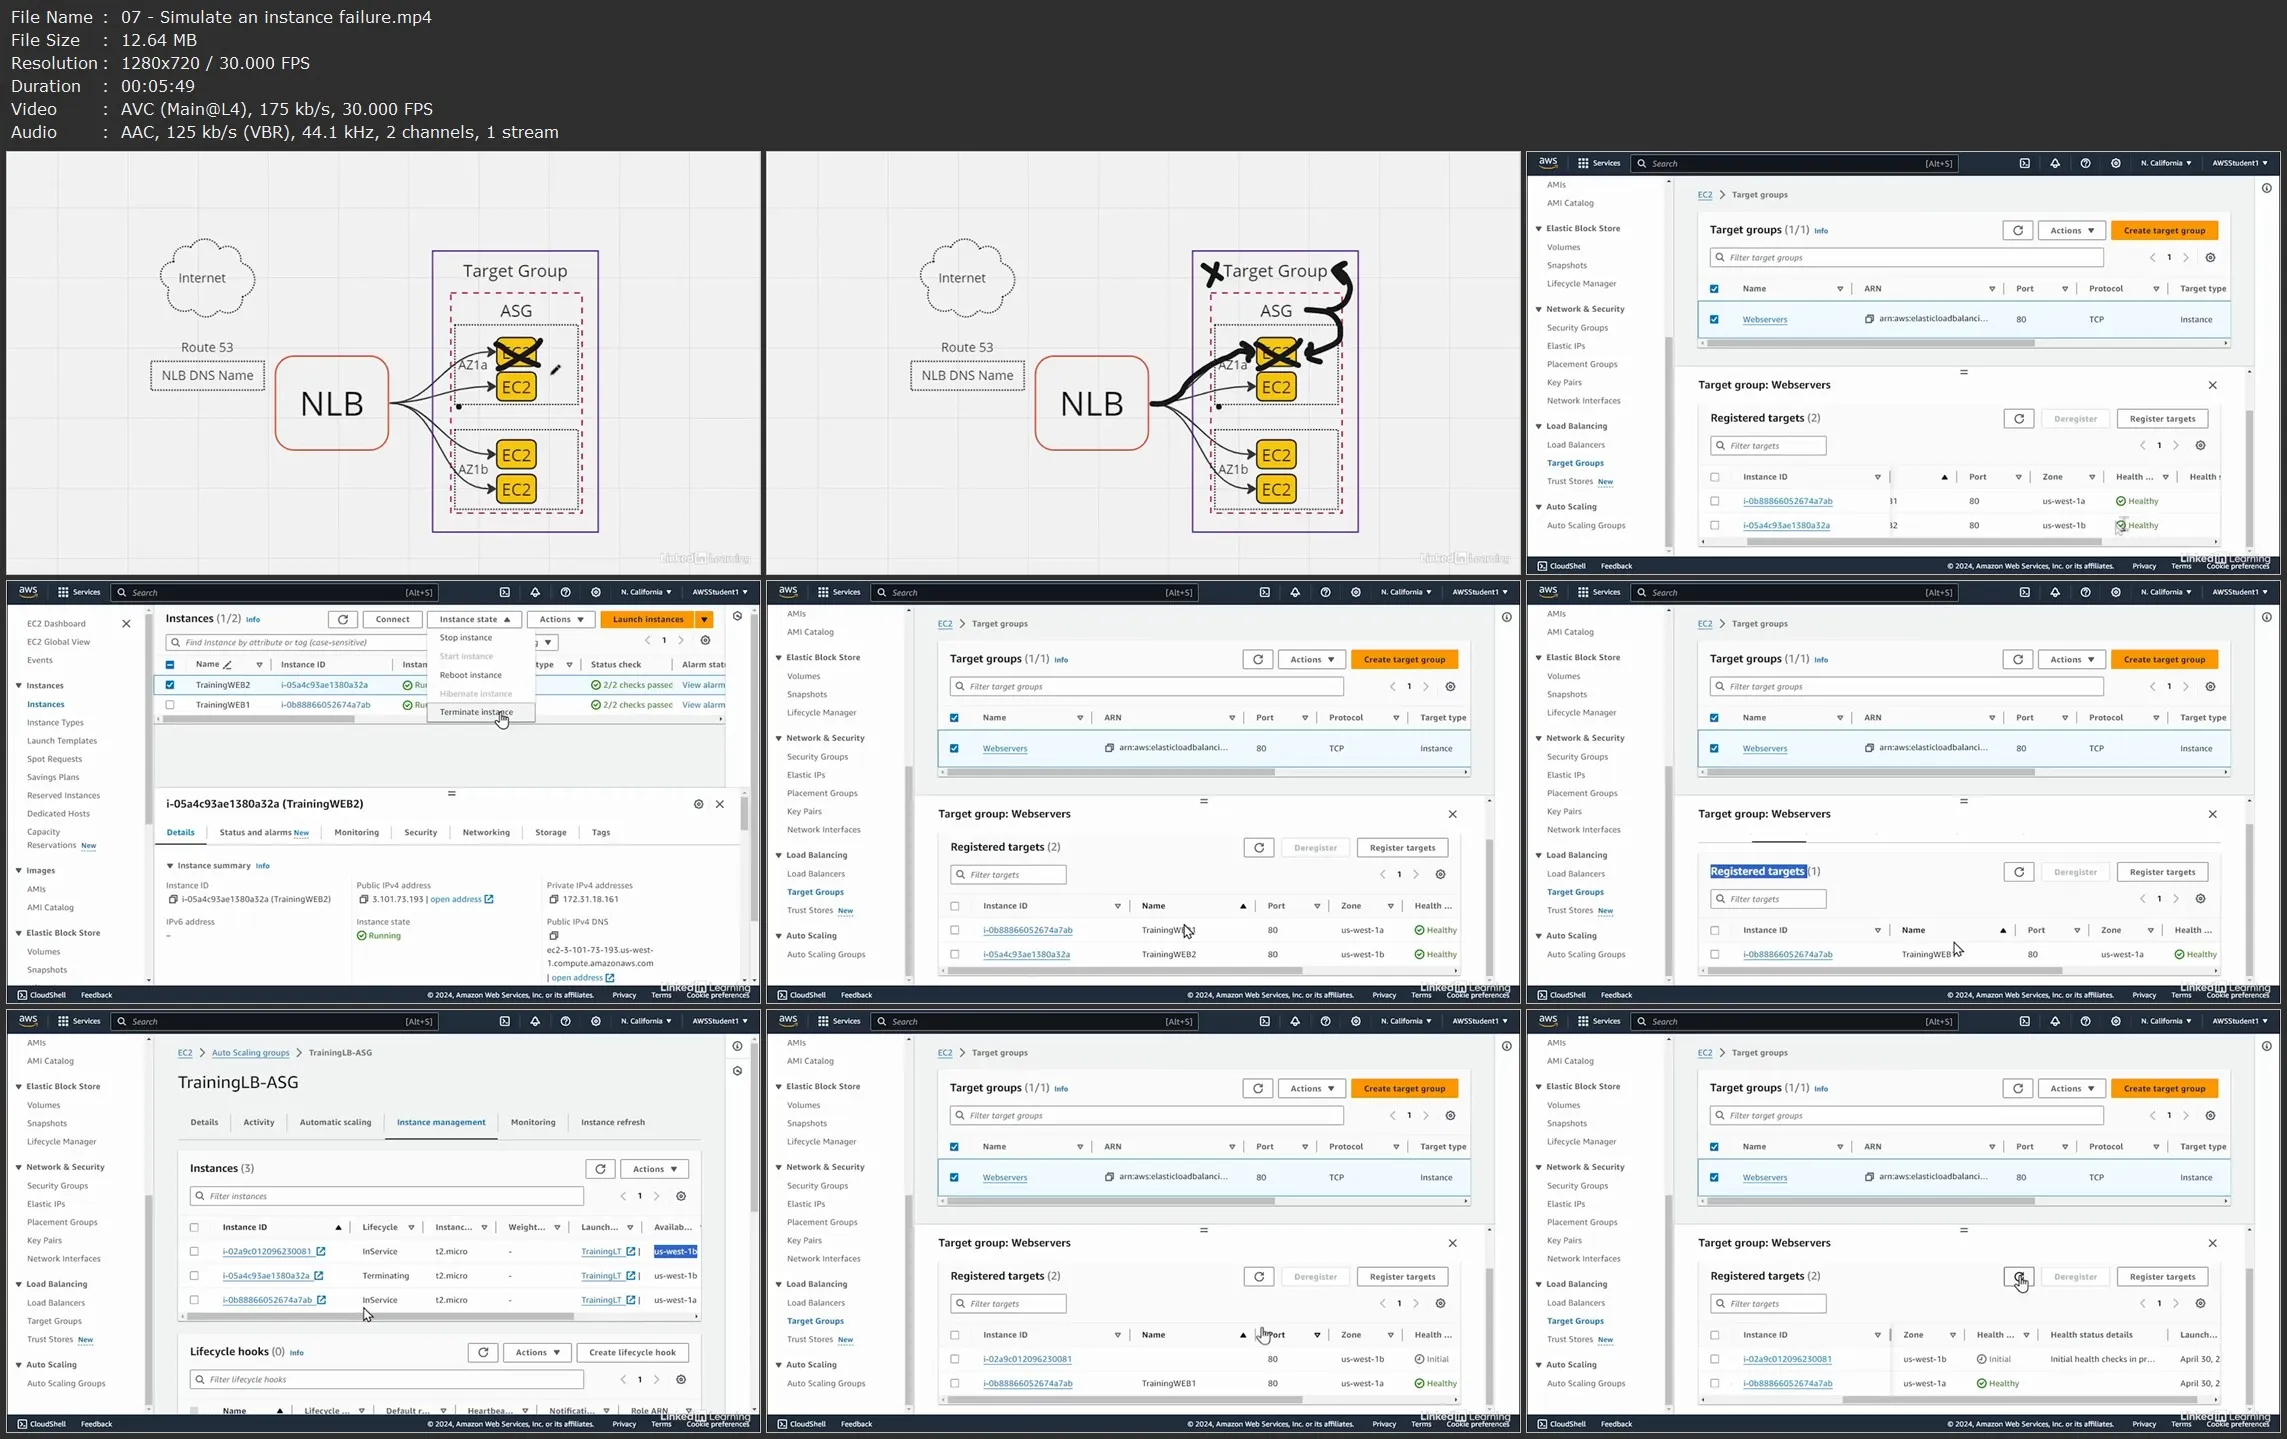
Task: Click refresh icon in Lifecycle hooks panel
Action: click(x=483, y=1352)
